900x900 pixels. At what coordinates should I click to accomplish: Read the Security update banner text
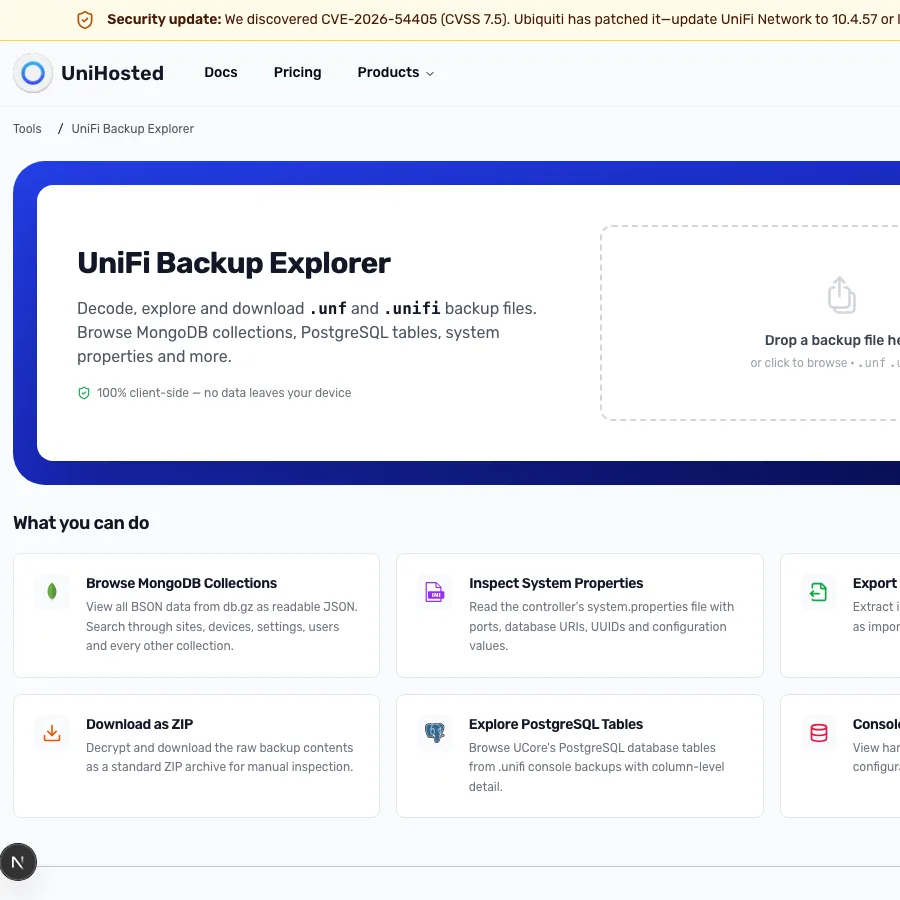[503, 20]
